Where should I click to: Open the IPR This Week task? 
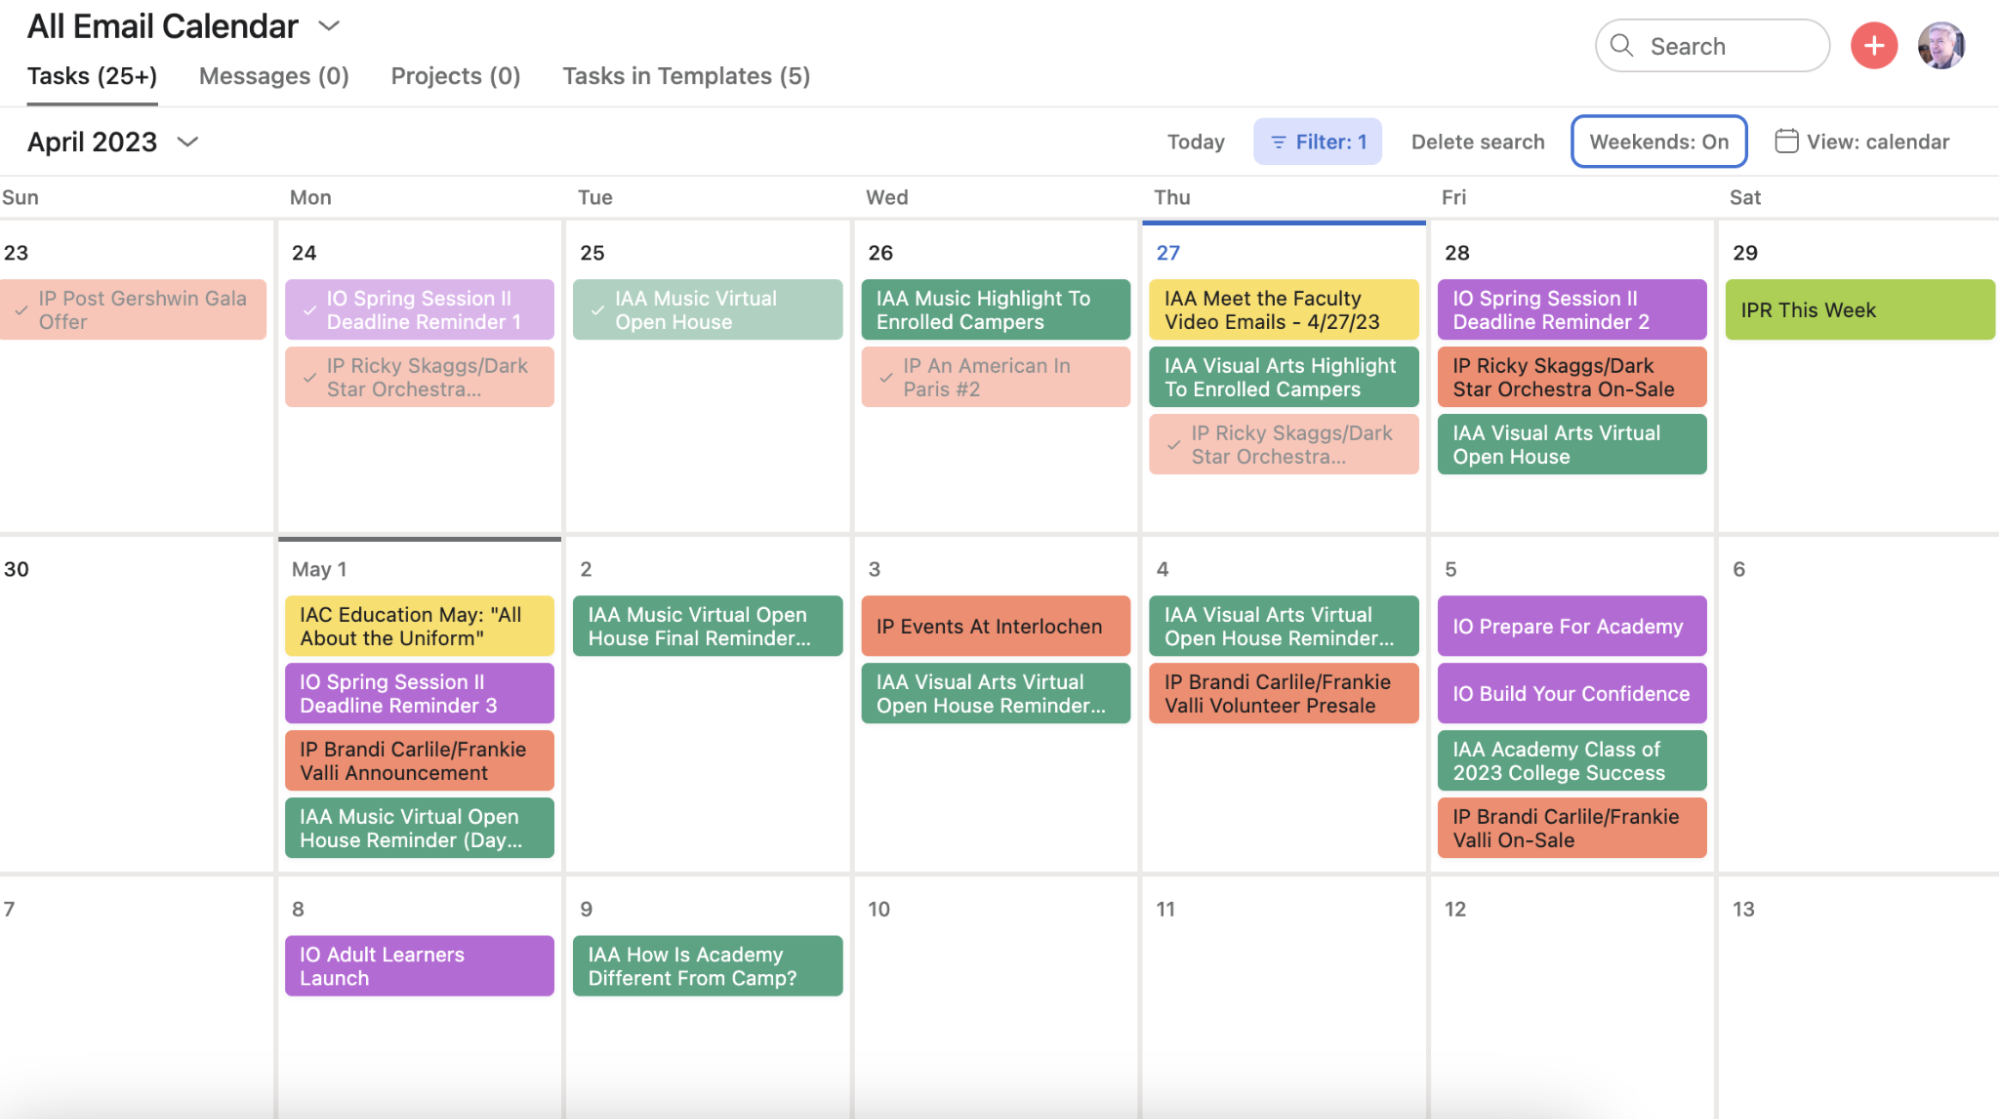1858,309
